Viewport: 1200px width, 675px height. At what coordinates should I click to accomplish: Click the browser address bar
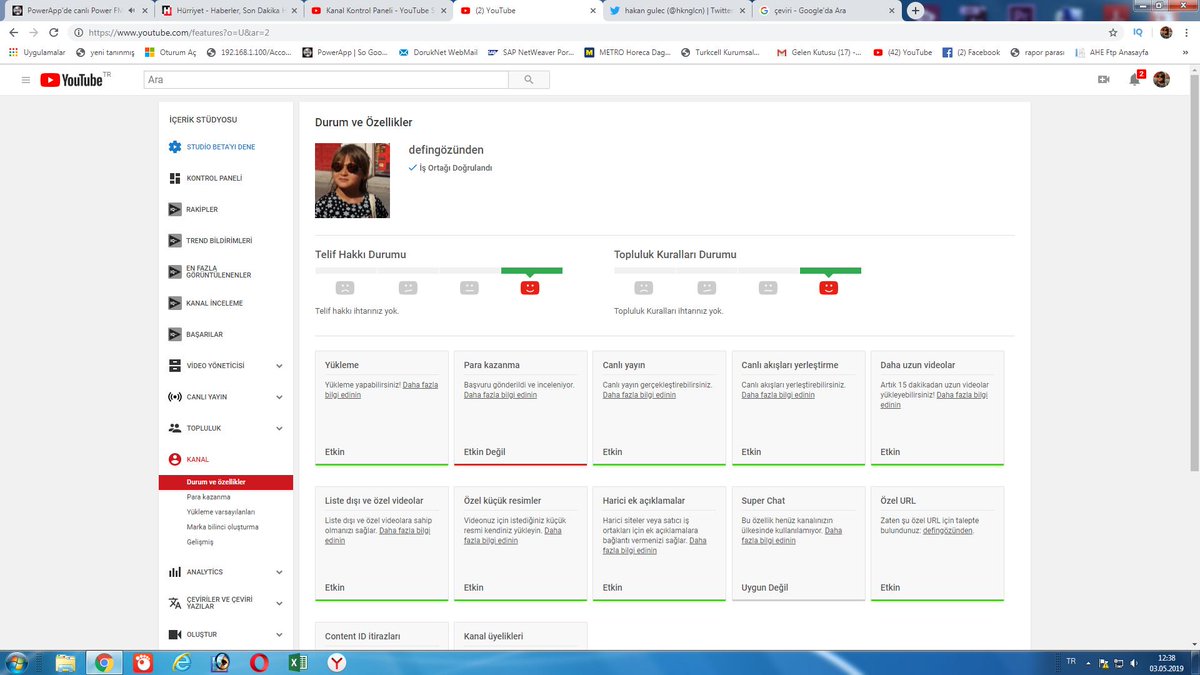(x=590, y=32)
